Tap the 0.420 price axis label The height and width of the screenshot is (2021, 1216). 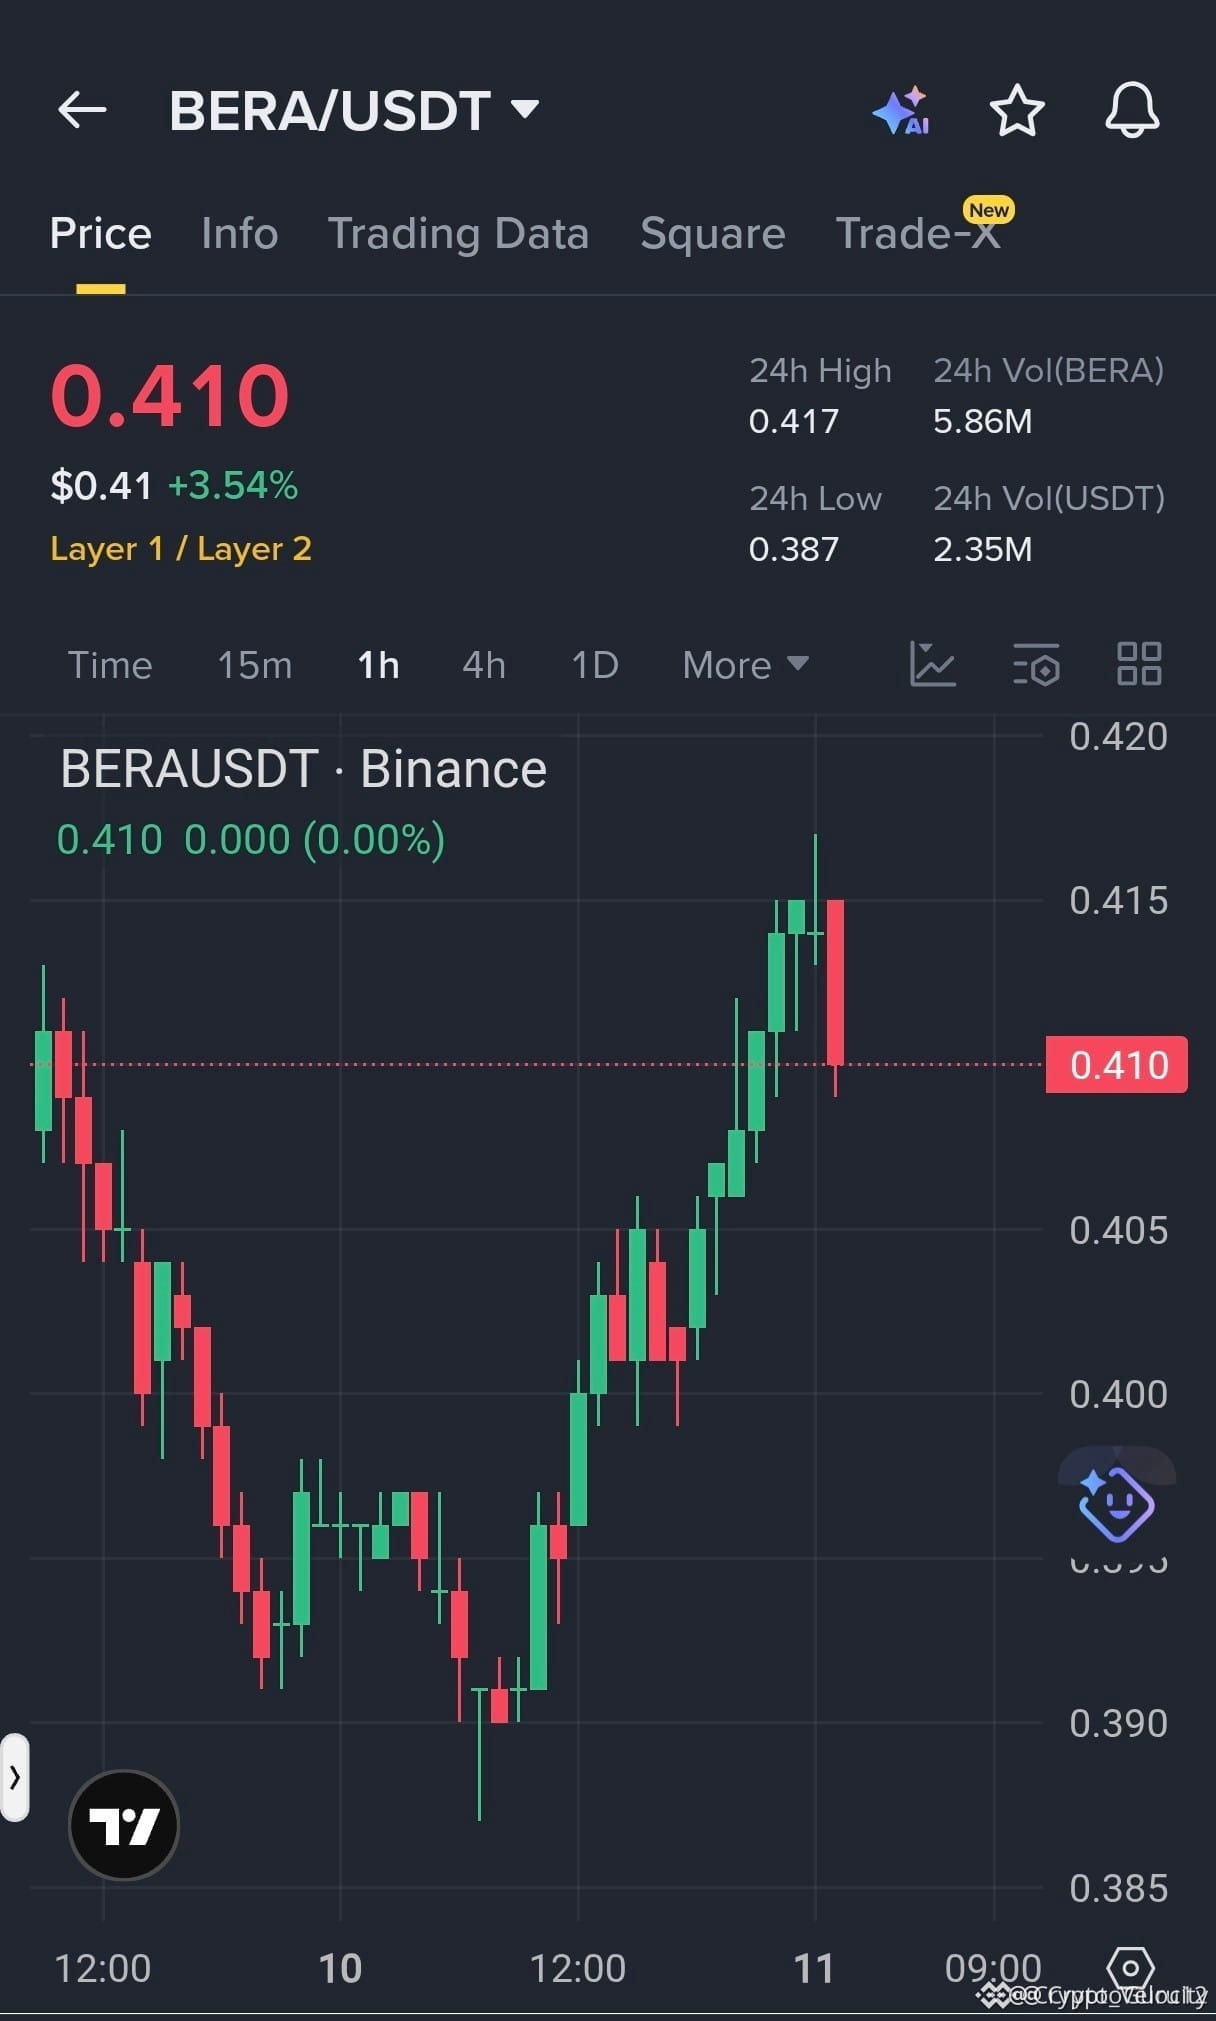1118,737
